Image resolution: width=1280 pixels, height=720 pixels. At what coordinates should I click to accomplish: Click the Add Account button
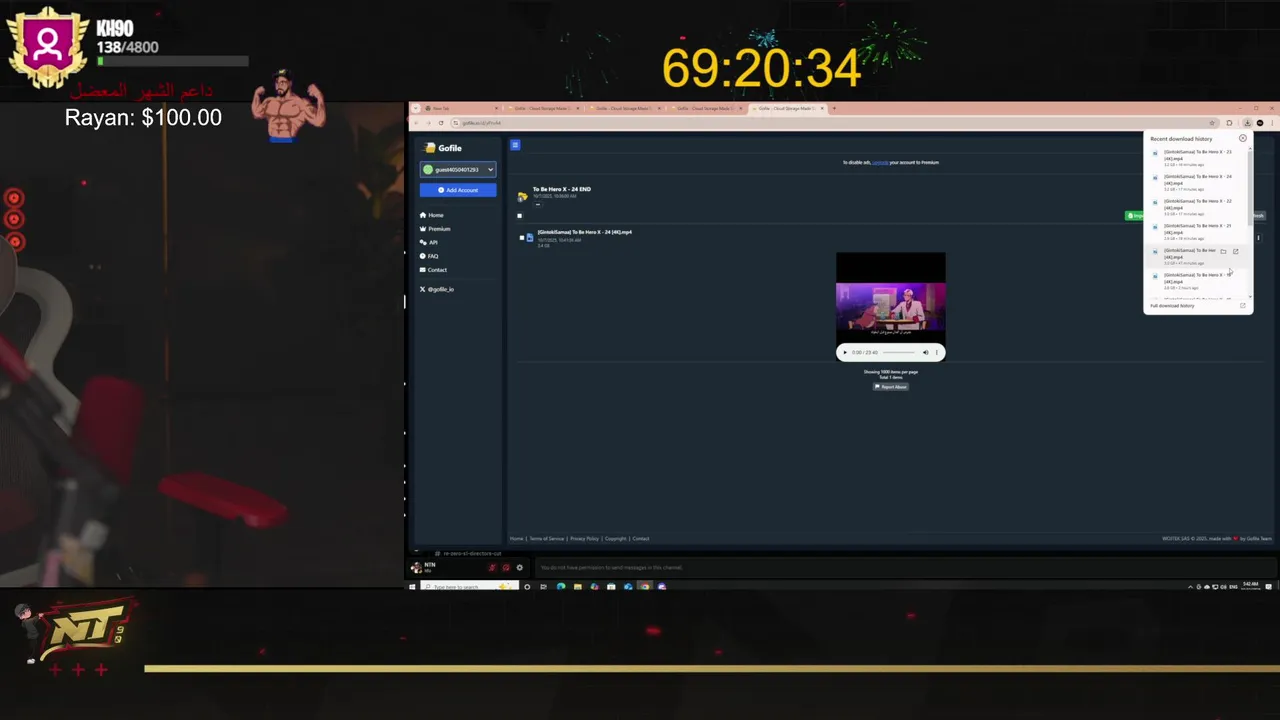tap(458, 190)
